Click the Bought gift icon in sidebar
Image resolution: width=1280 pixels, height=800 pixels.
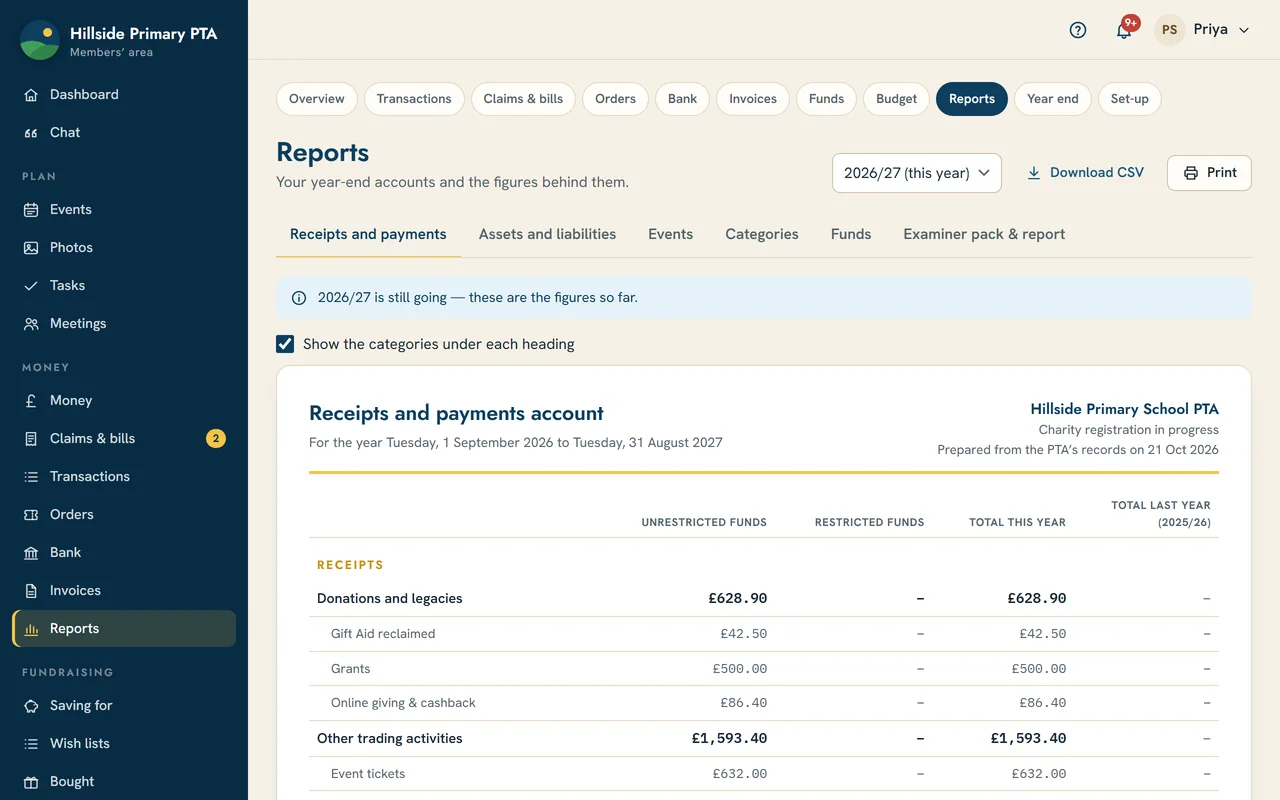[31, 782]
